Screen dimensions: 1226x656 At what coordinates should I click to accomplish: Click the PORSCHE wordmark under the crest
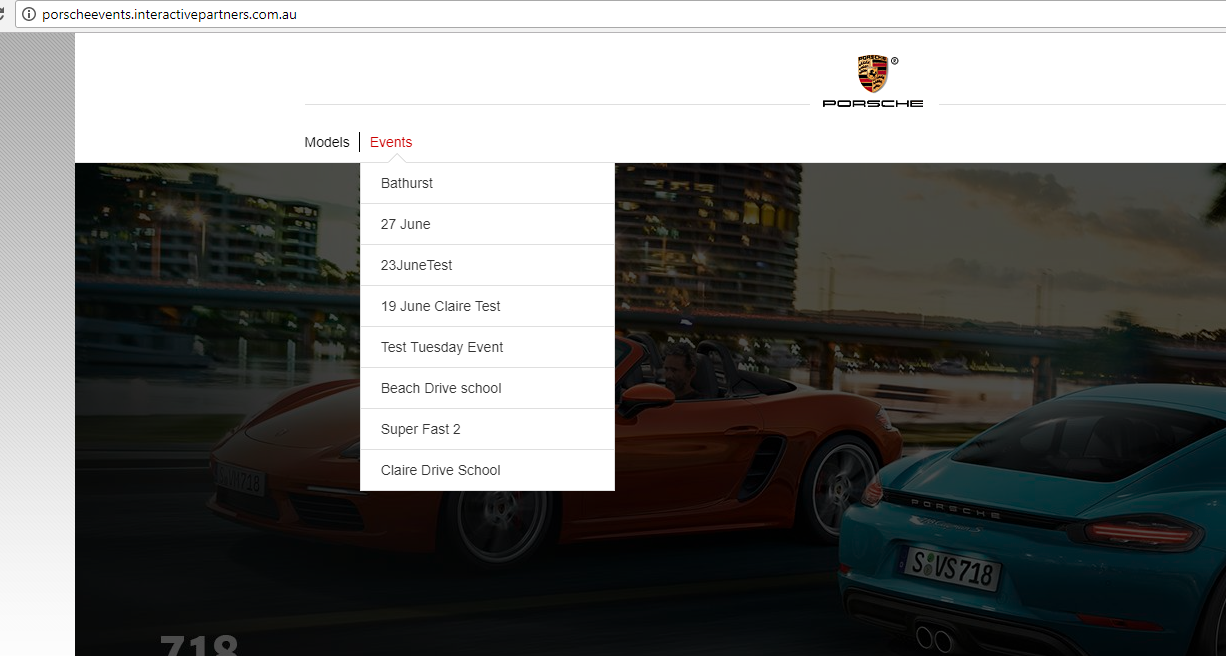pyautogui.click(x=873, y=104)
